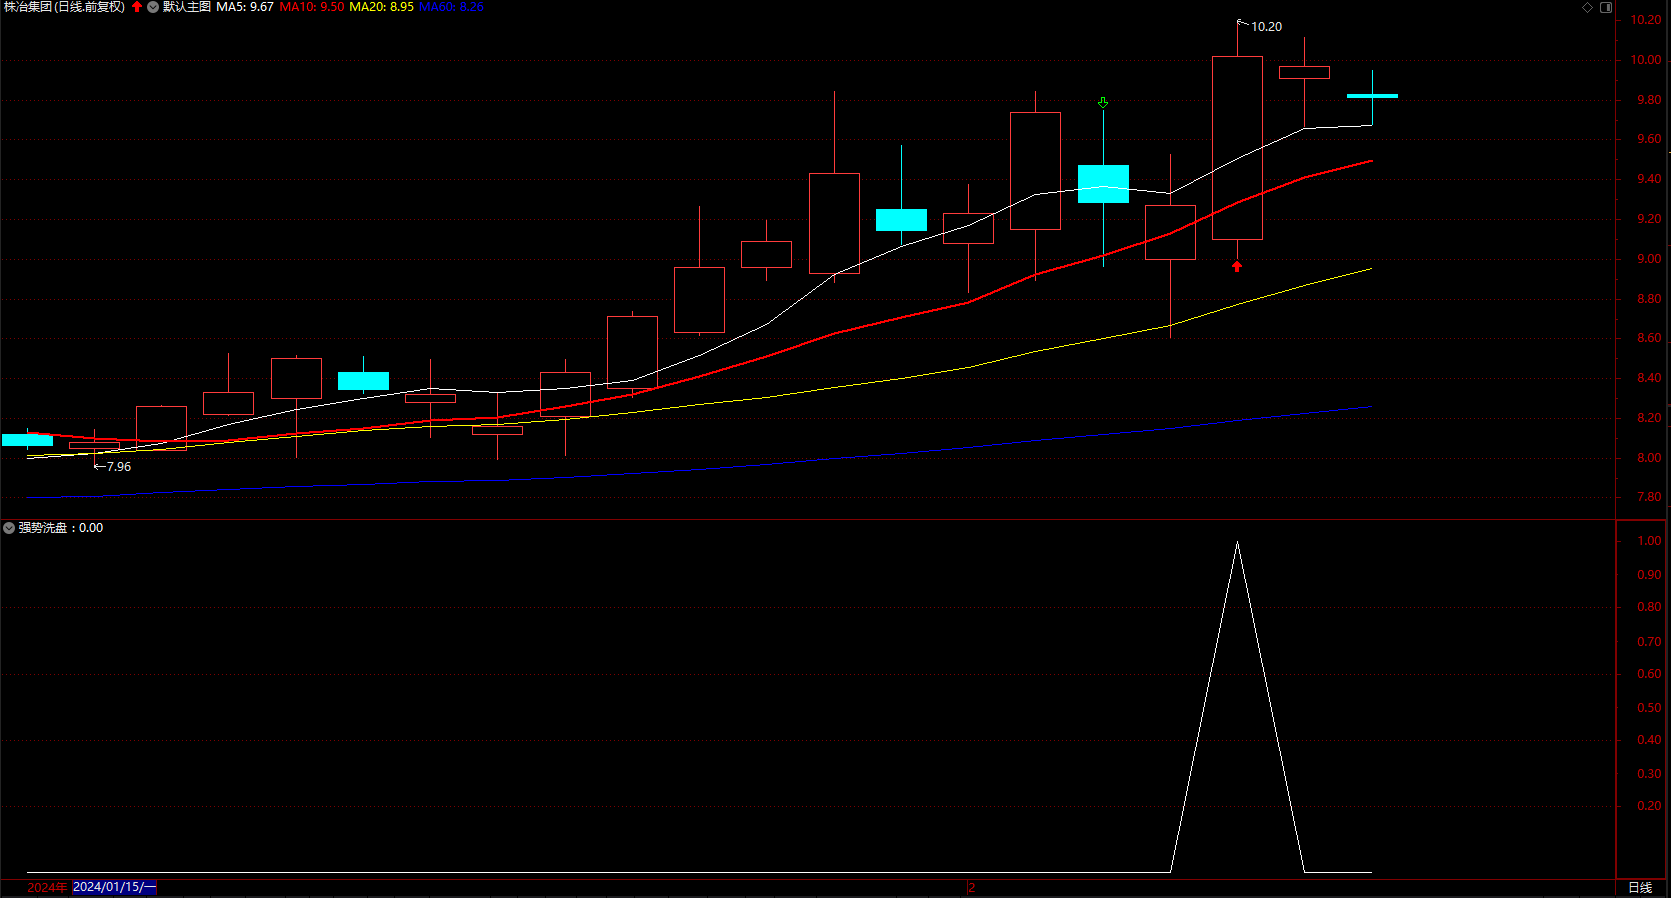Click the 2024年 year label on time axis
Image resolution: width=1671 pixels, height=898 pixels.
(47, 887)
